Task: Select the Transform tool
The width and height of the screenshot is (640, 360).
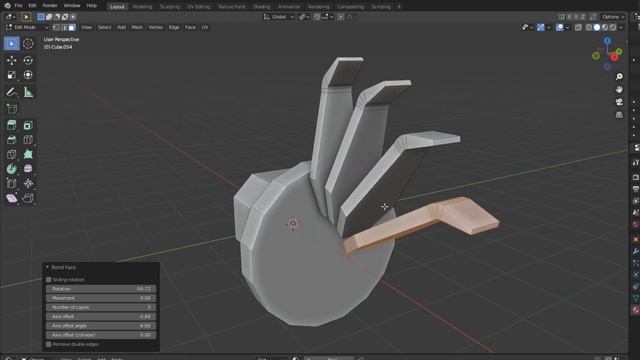Action: point(28,75)
